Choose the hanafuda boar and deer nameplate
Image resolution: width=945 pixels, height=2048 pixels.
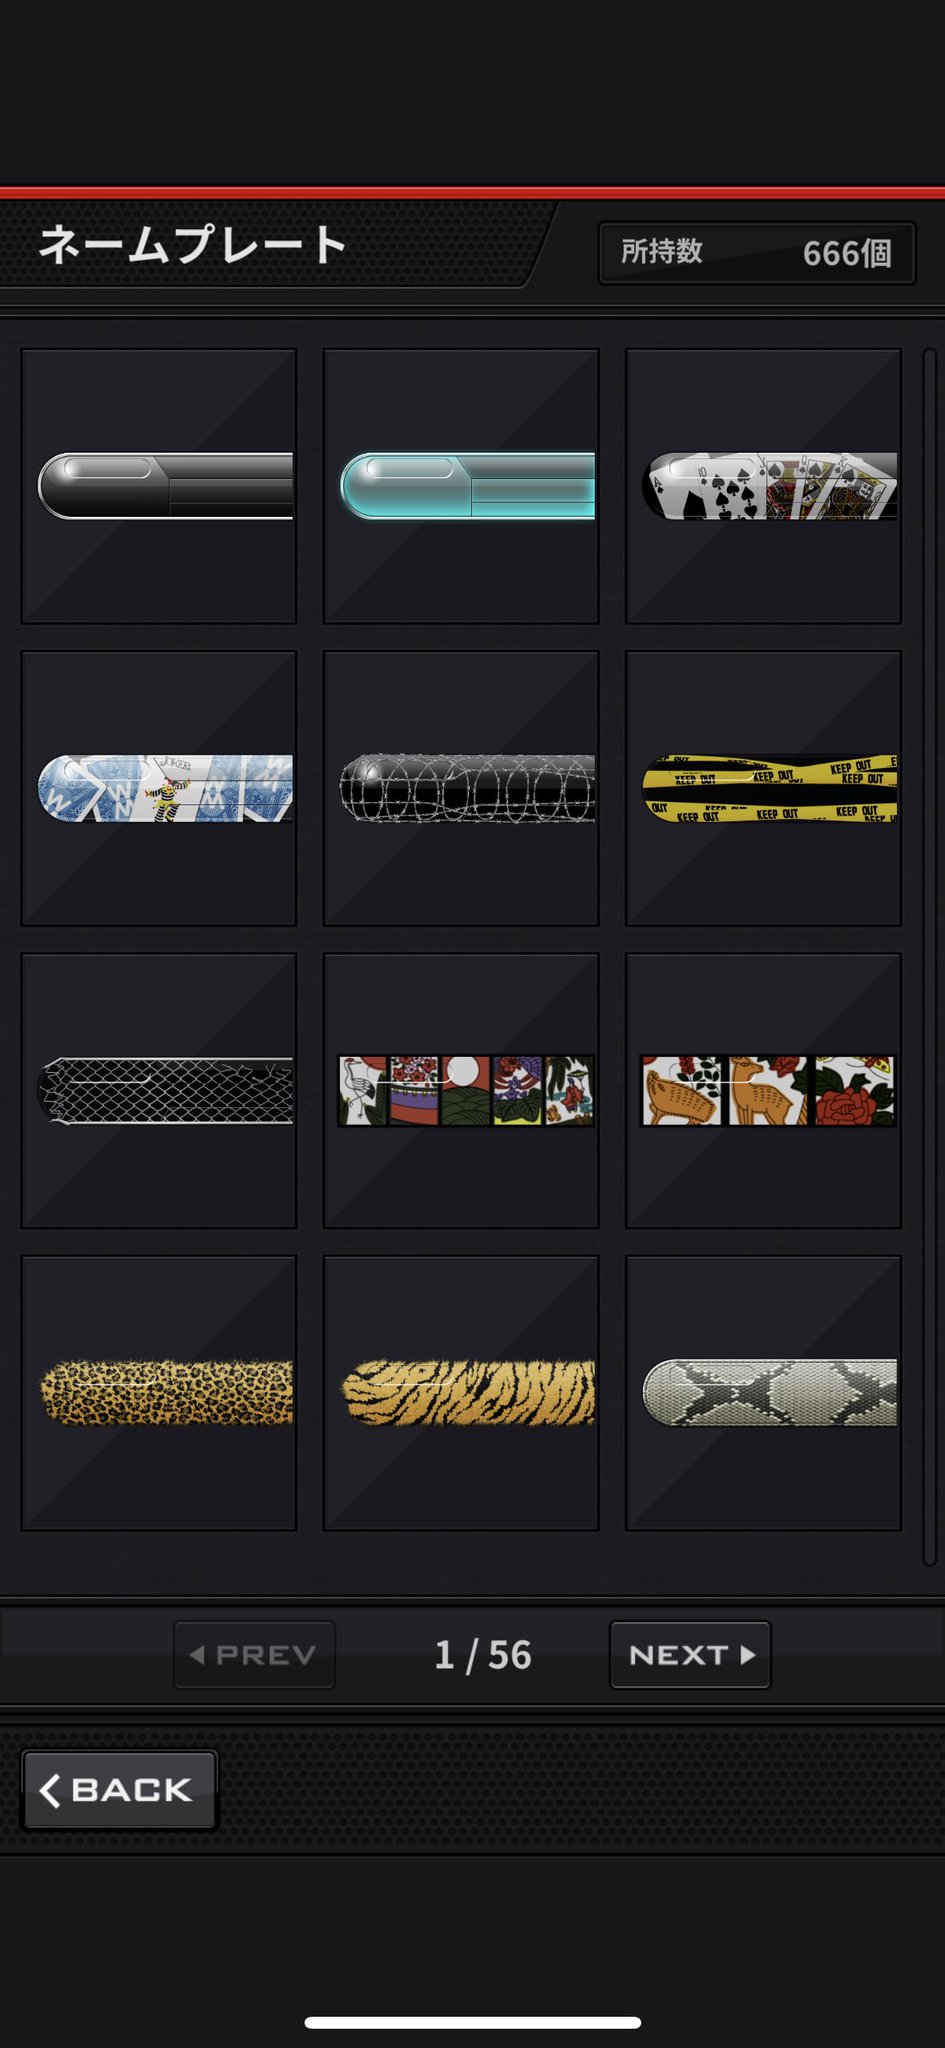pos(763,1090)
